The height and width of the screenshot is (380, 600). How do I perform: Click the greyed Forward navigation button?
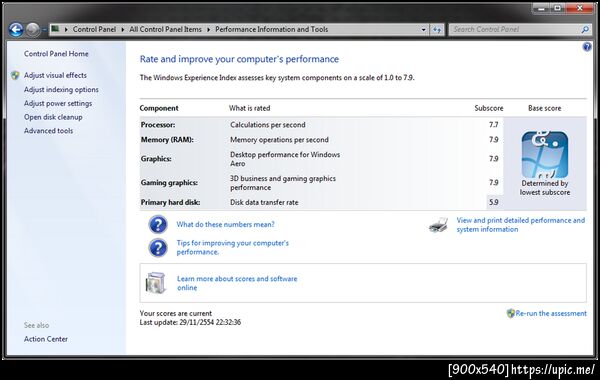click(x=33, y=29)
